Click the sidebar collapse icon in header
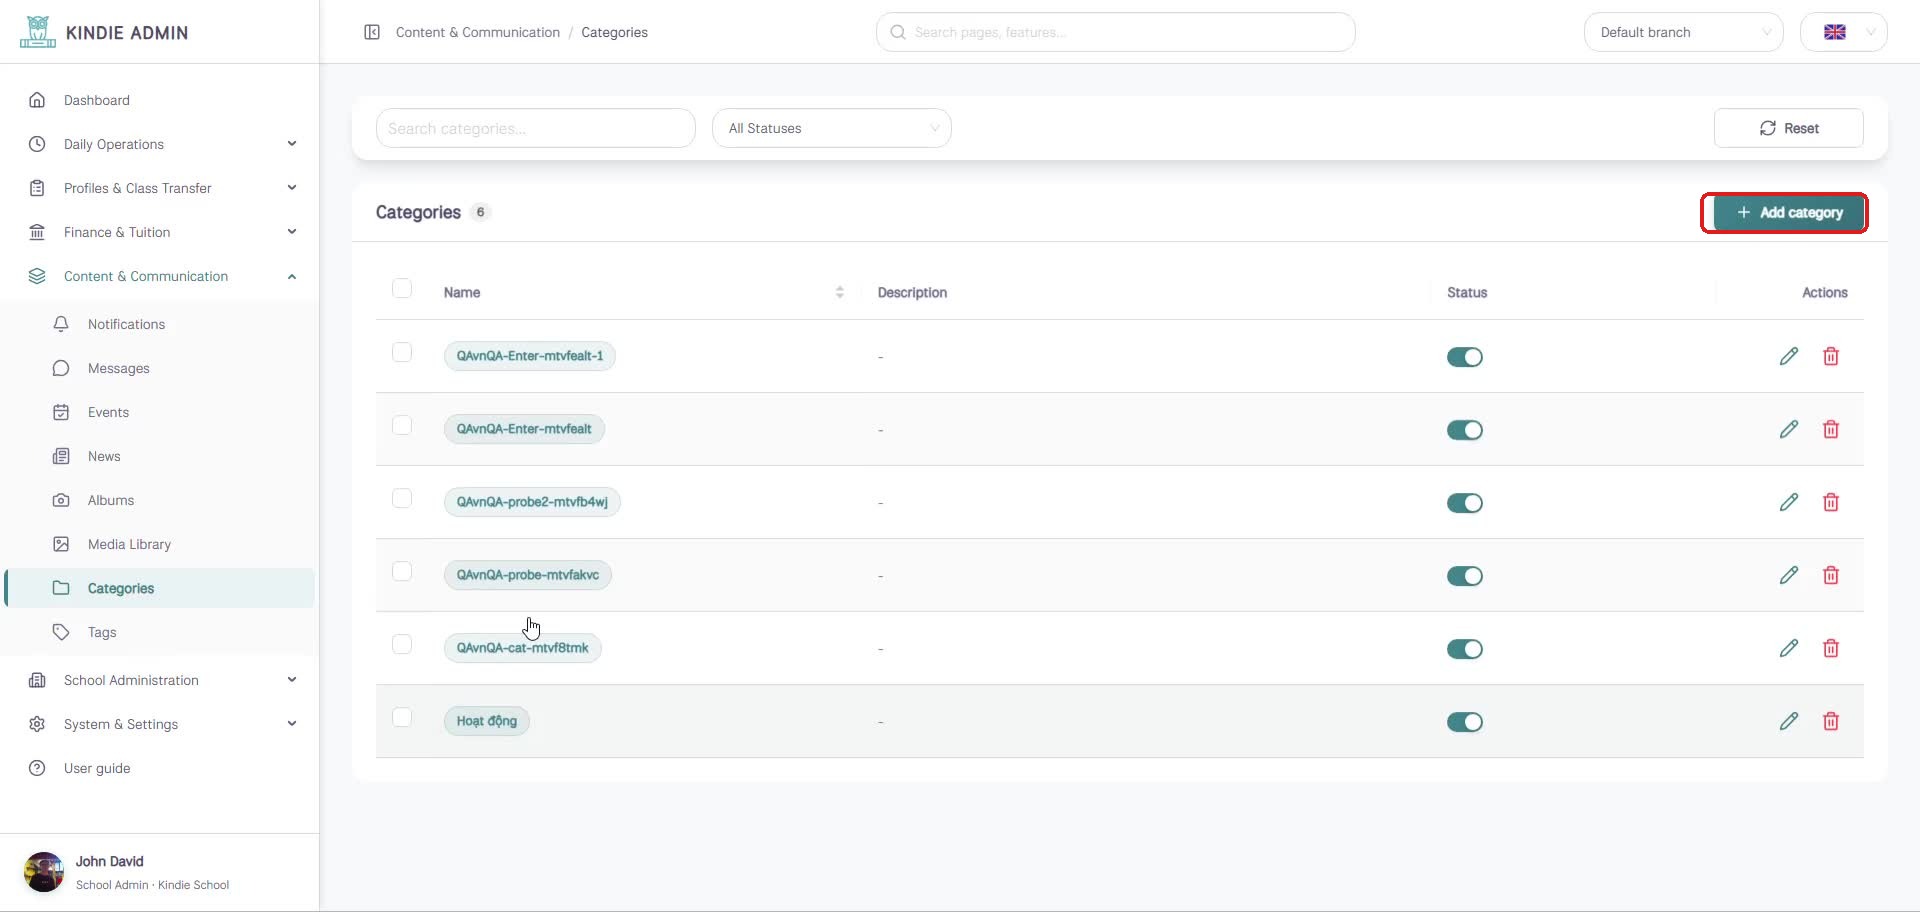1920x912 pixels. (x=372, y=32)
